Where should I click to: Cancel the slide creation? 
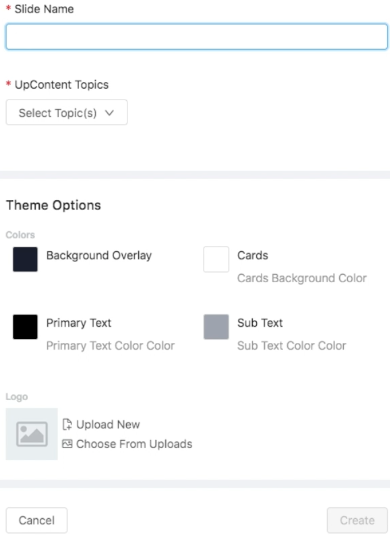pyautogui.click(x=37, y=520)
